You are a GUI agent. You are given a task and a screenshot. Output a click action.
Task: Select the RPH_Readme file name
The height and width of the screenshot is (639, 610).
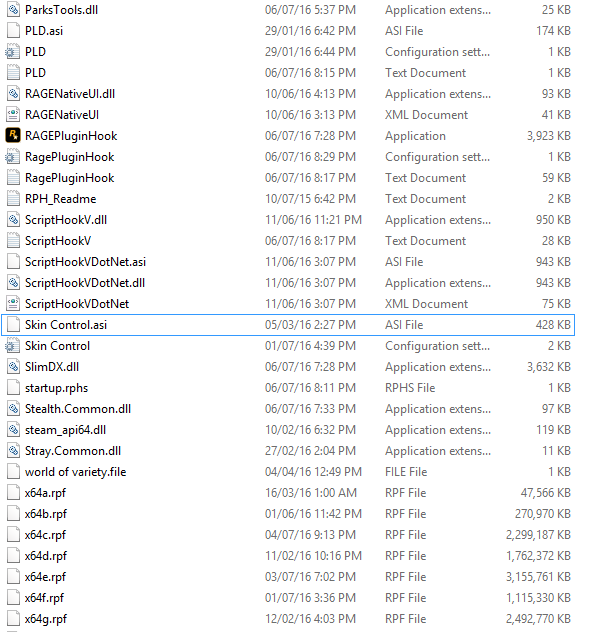pos(61,198)
